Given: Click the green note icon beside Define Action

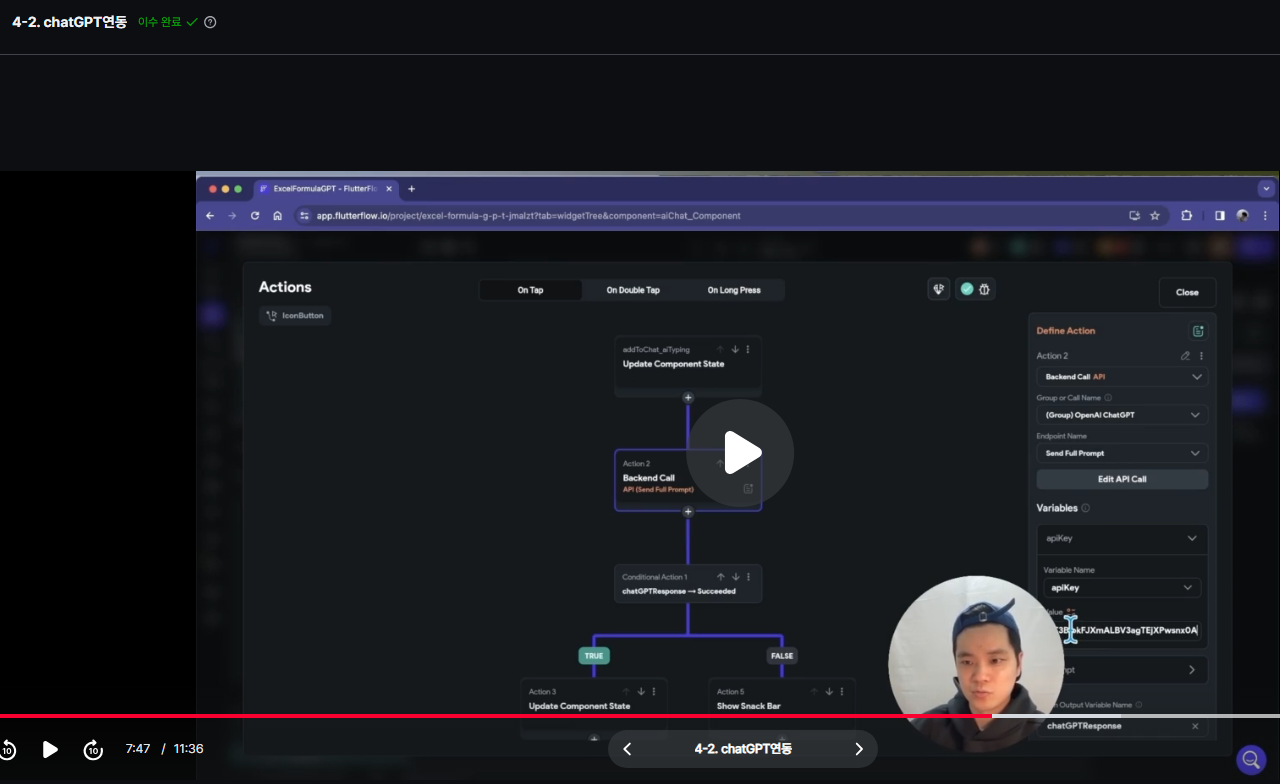Looking at the screenshot, I should (1198, 331).
